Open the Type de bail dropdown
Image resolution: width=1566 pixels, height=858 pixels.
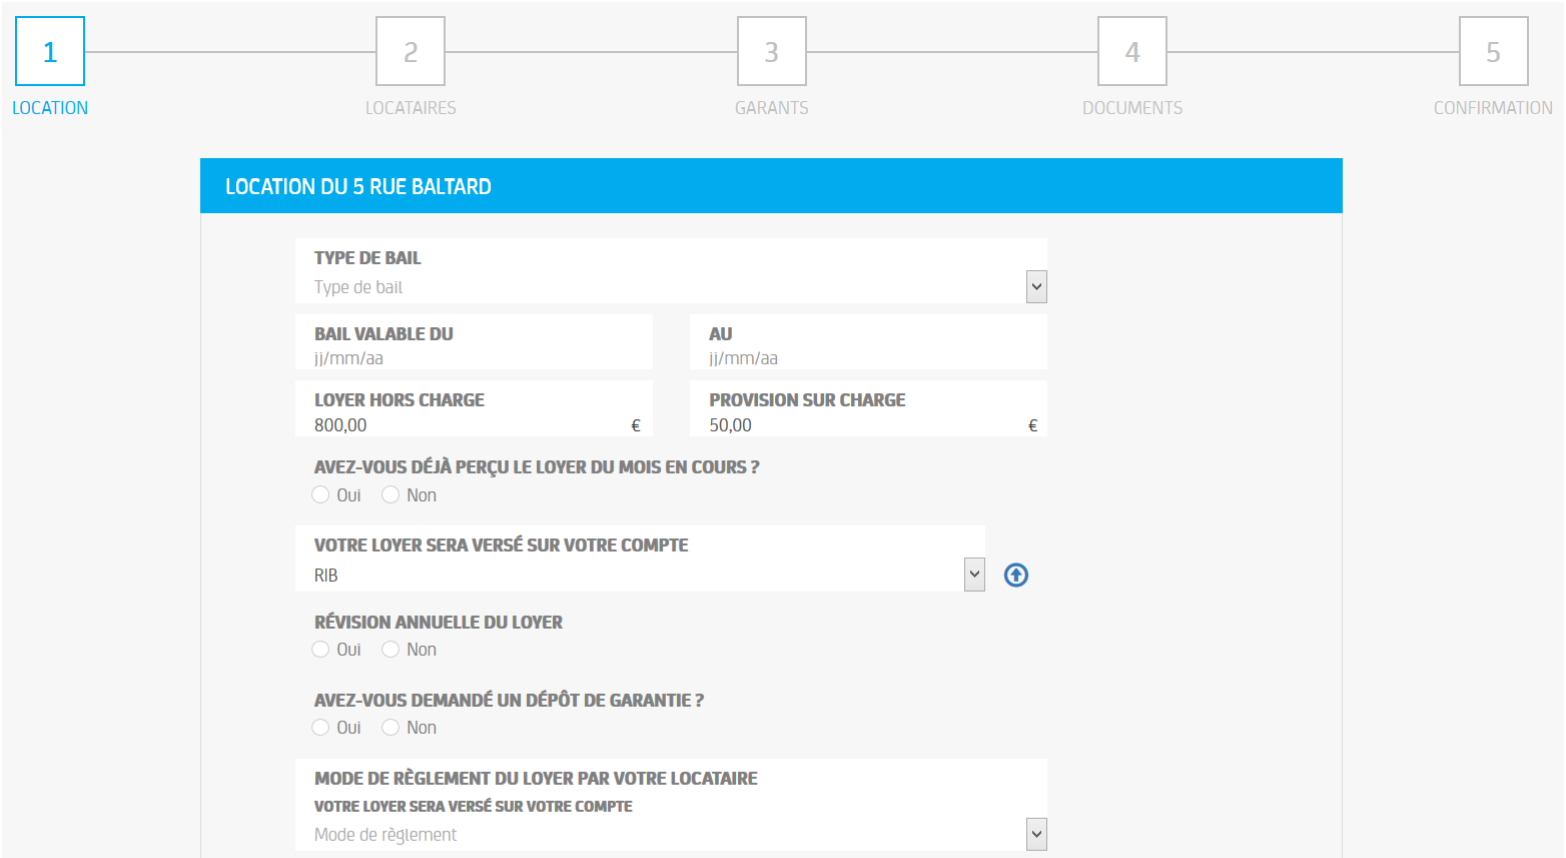tap(670, 287)
